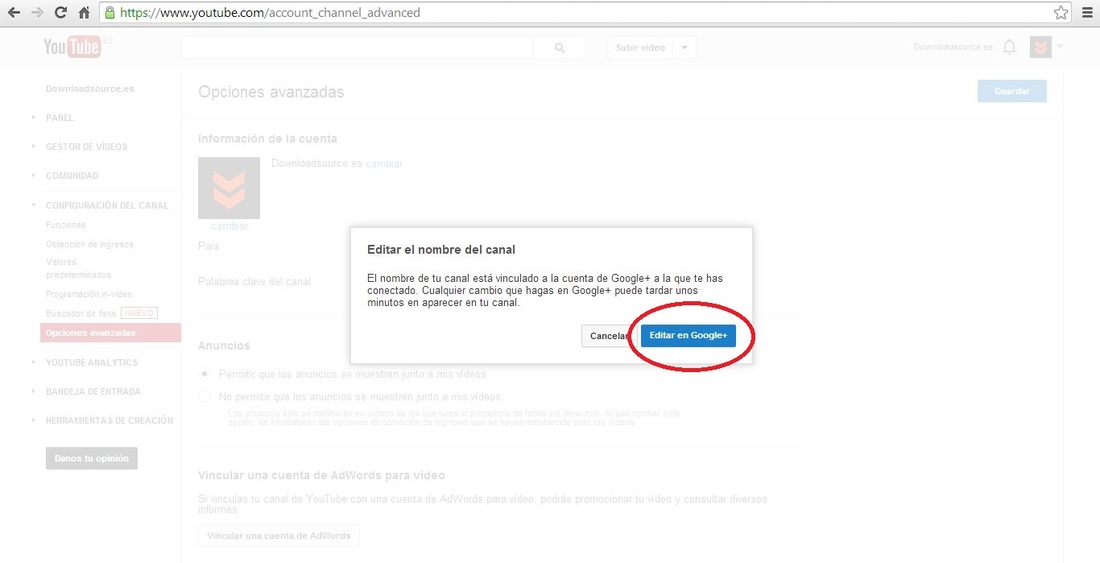
Task: Select No permitir que los anuncios radio
Action: (x=204, y=396)
